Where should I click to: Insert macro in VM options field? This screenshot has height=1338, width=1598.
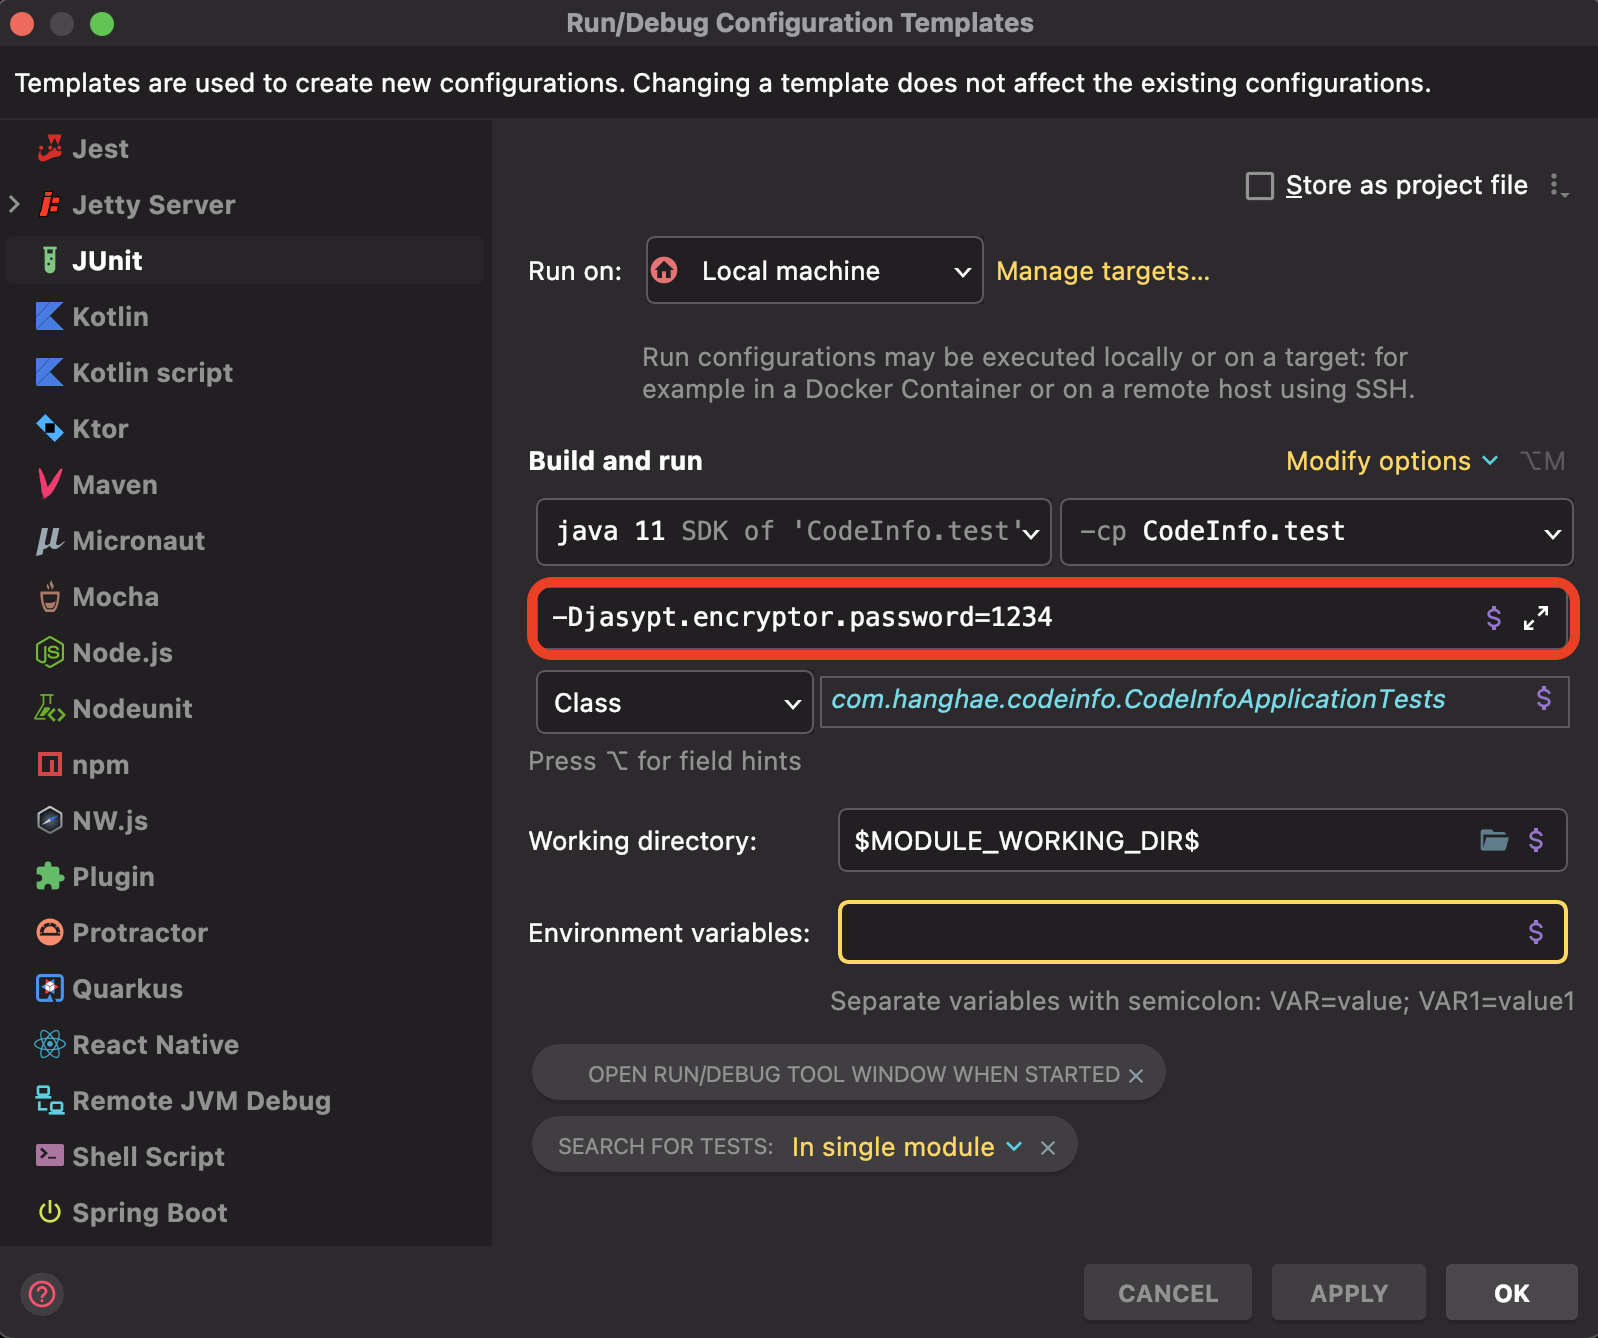pos(1494,618)
